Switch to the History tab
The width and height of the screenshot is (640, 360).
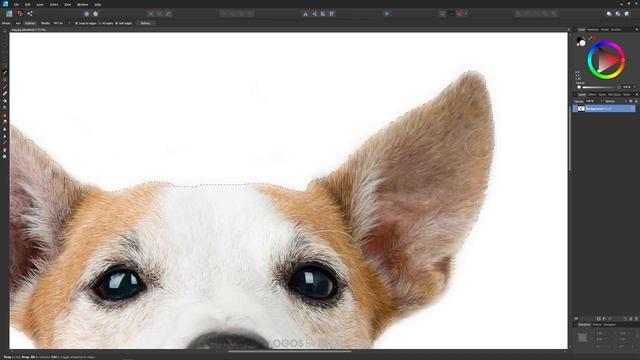597,324
